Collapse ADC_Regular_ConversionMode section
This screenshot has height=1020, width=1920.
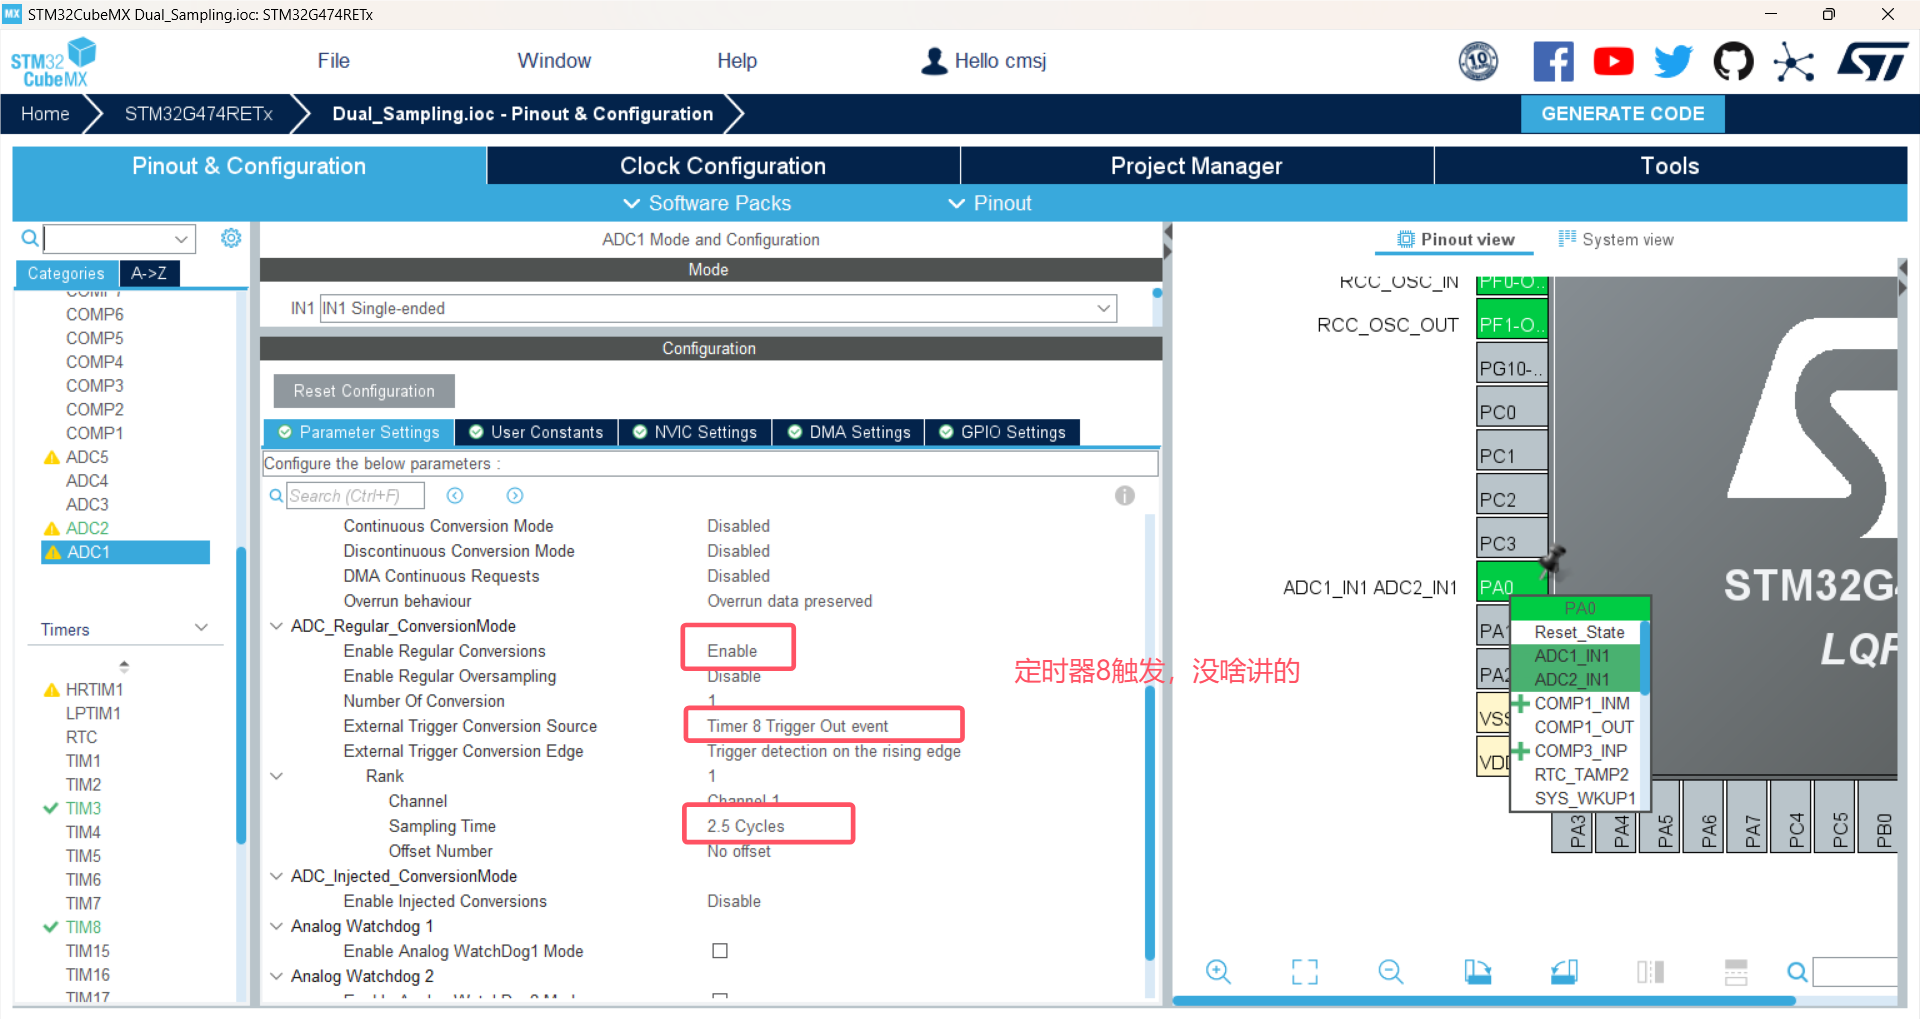coord(277,626)
